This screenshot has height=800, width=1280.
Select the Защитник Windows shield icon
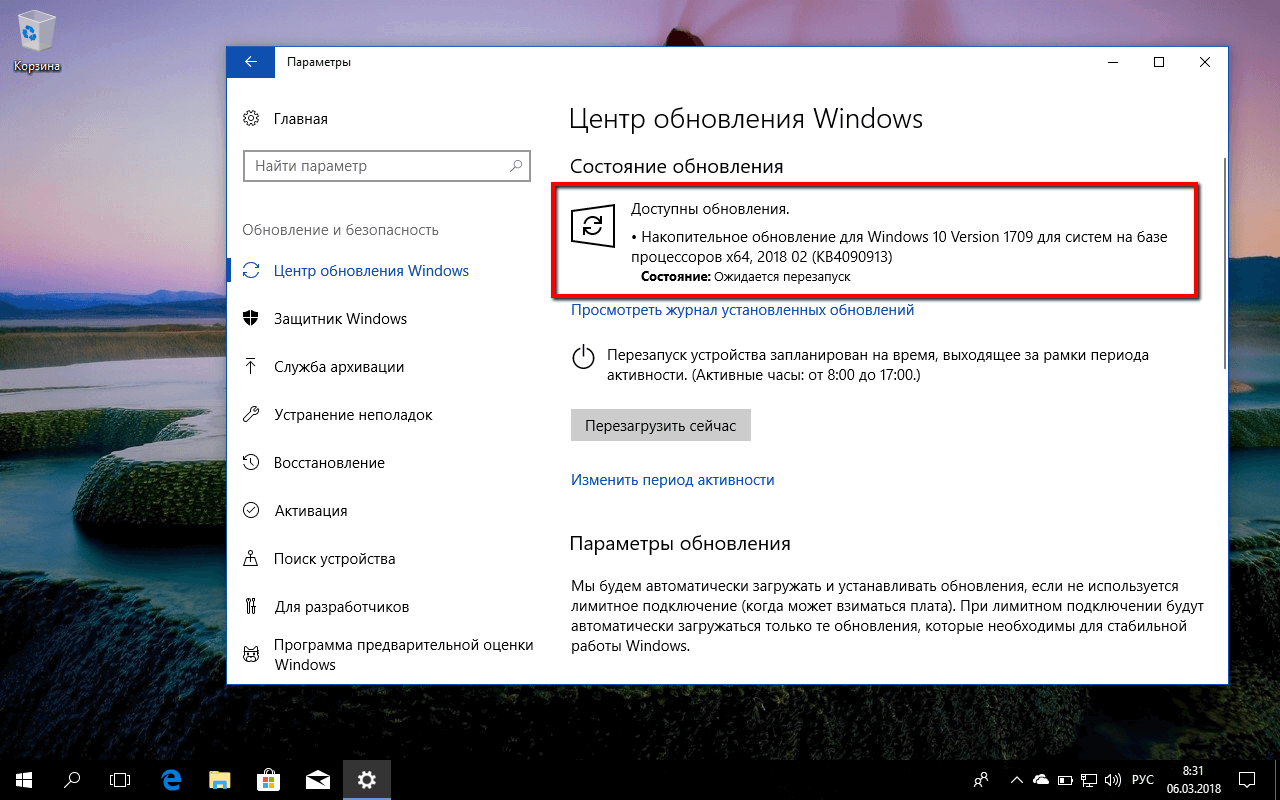pyautogui.click(x=251, y=318)
